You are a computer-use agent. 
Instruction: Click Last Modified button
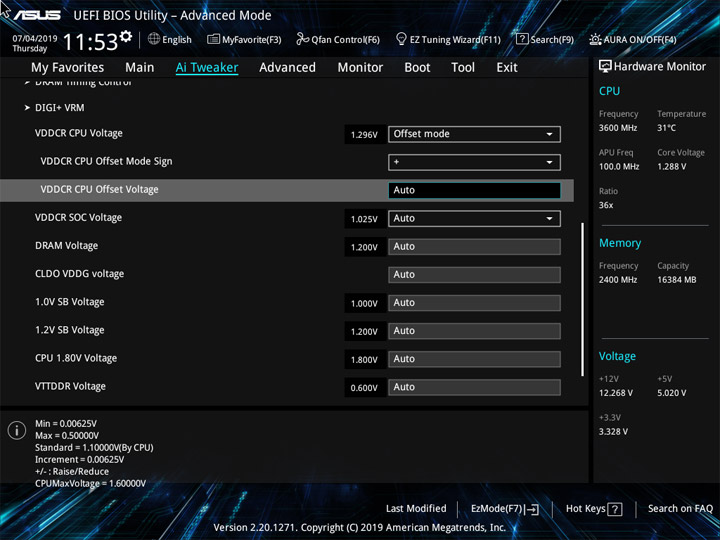(x=416, y=509)
